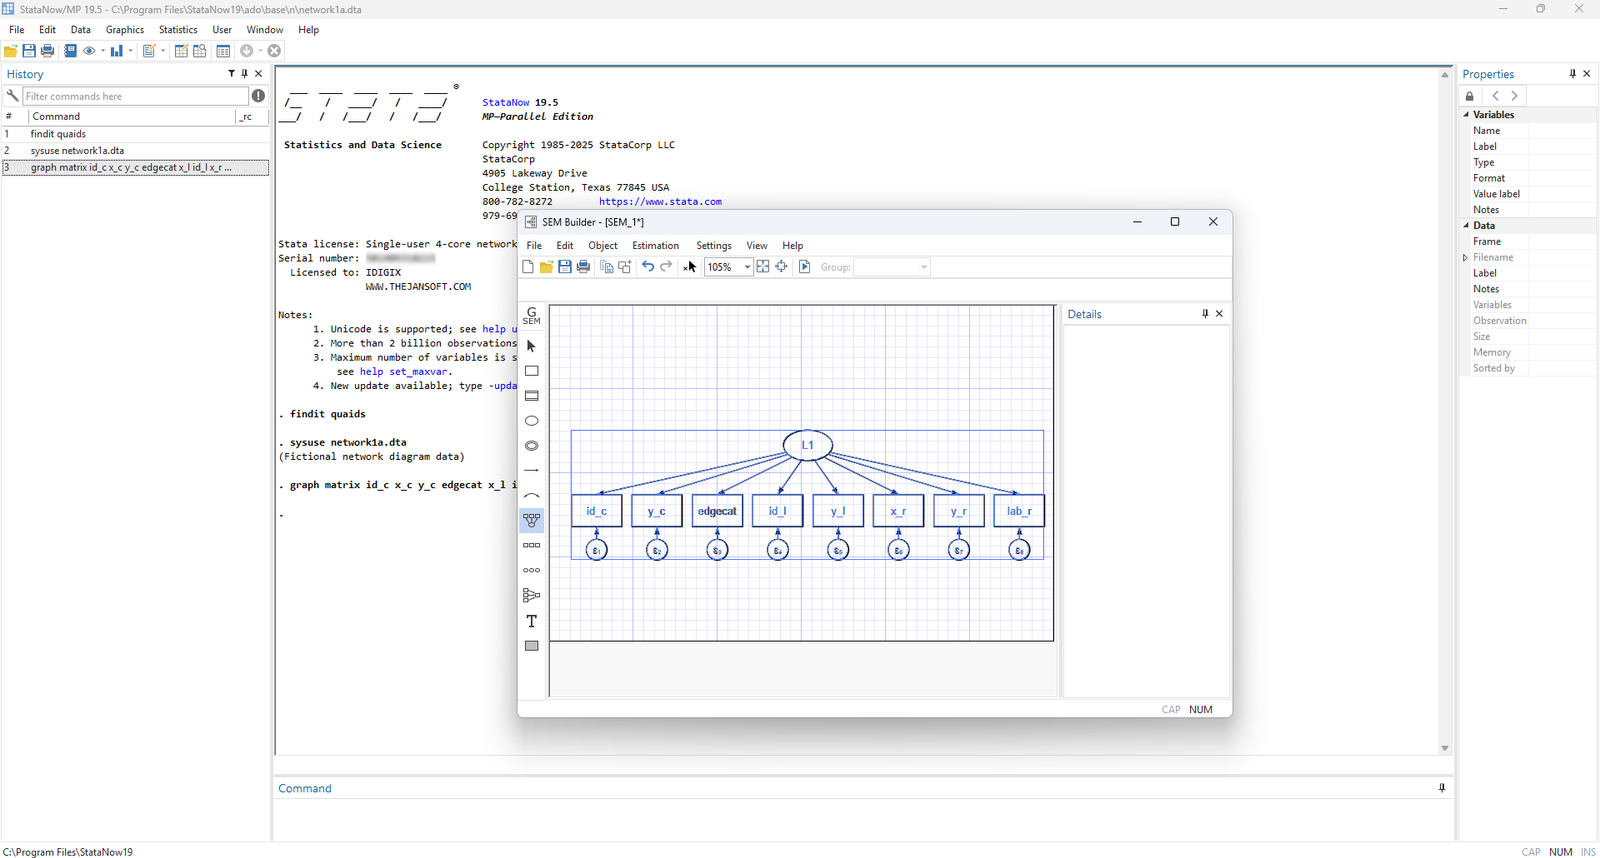Select the L1 latent variable oval

point(807,445)
